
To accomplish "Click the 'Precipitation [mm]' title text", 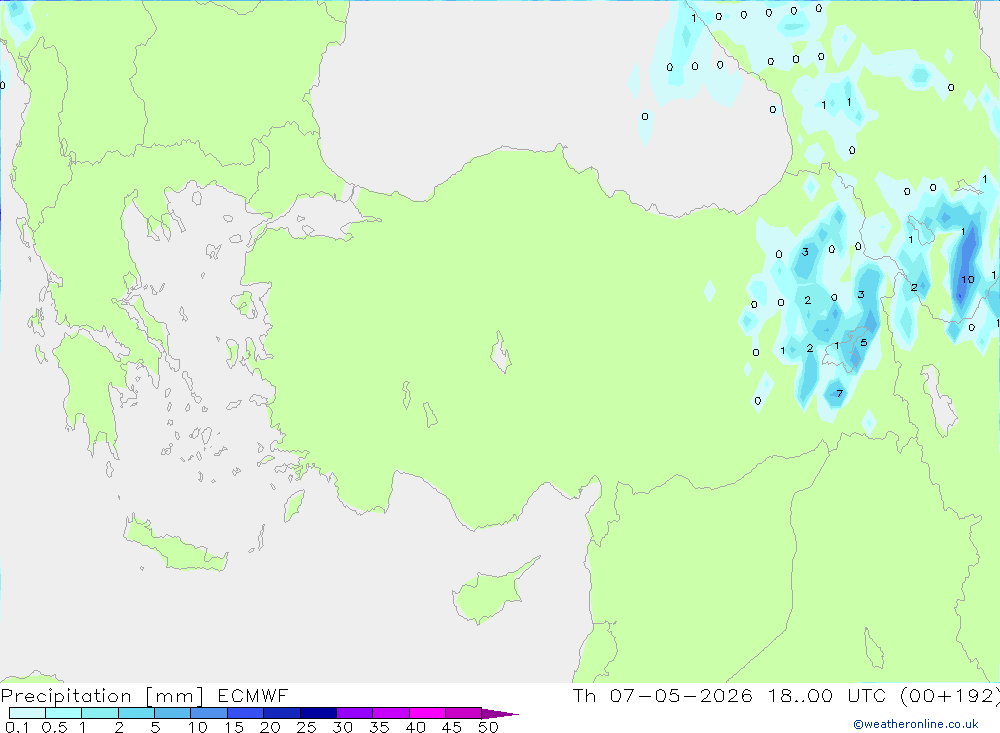I will (x=102, y=696).
